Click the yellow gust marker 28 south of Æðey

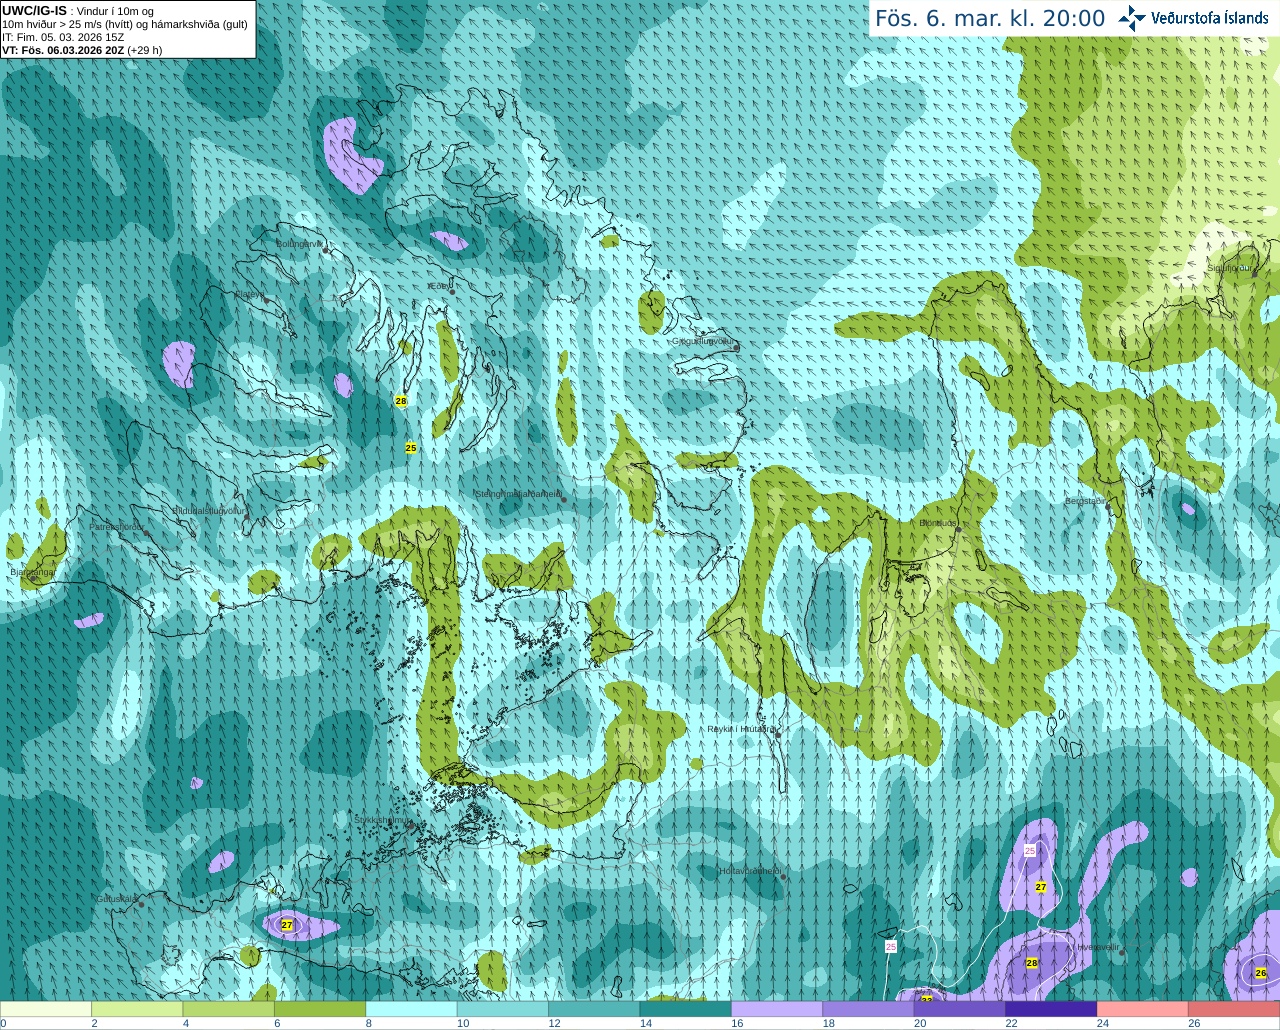click(x=401, y=401)
